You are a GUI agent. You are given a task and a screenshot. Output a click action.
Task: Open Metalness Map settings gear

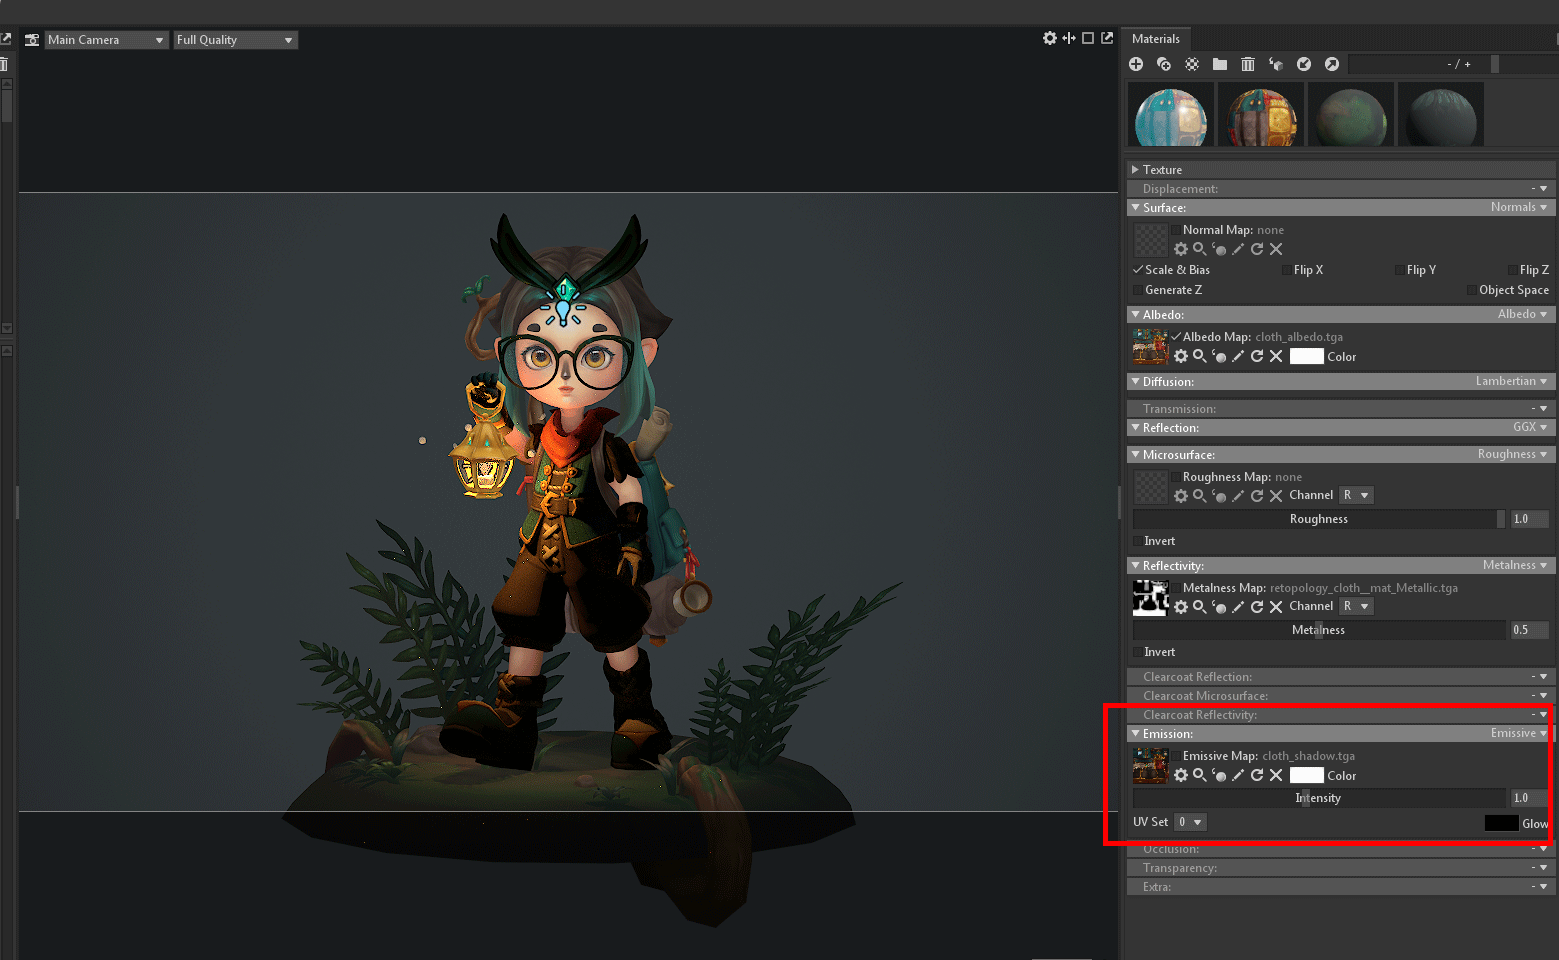click(1181, 607)
